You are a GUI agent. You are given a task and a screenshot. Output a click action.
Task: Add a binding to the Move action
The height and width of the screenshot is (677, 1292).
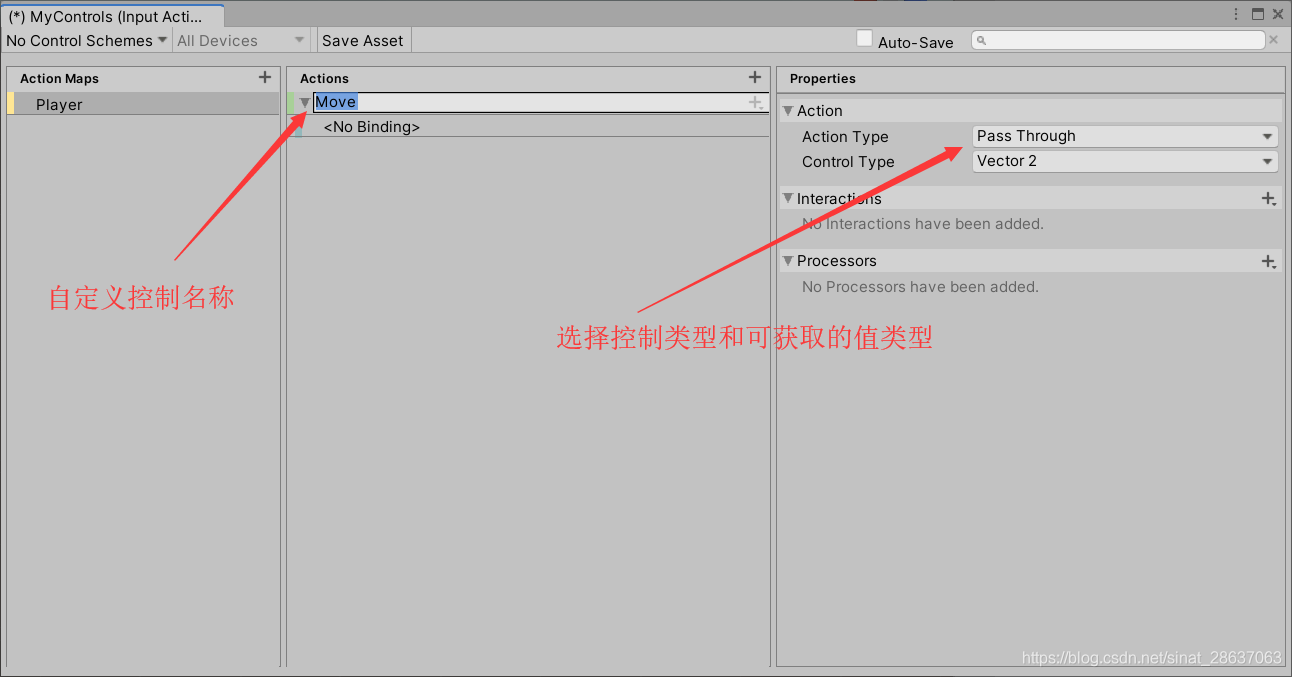pos(756,101)
